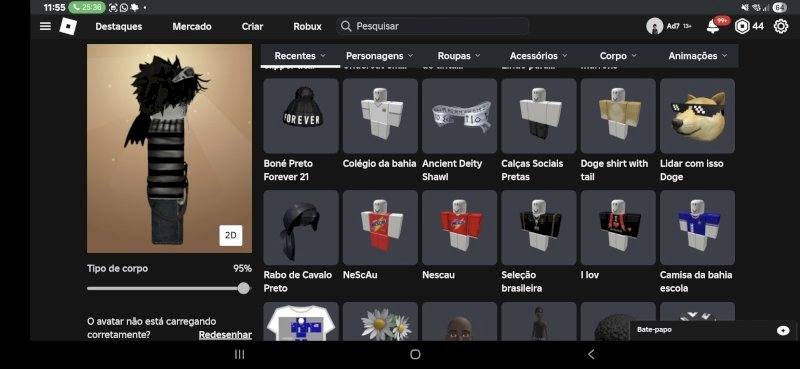The height and width of the screenshot is (369, 800).
Task: Open the settings gear
Action: (781, 26)
